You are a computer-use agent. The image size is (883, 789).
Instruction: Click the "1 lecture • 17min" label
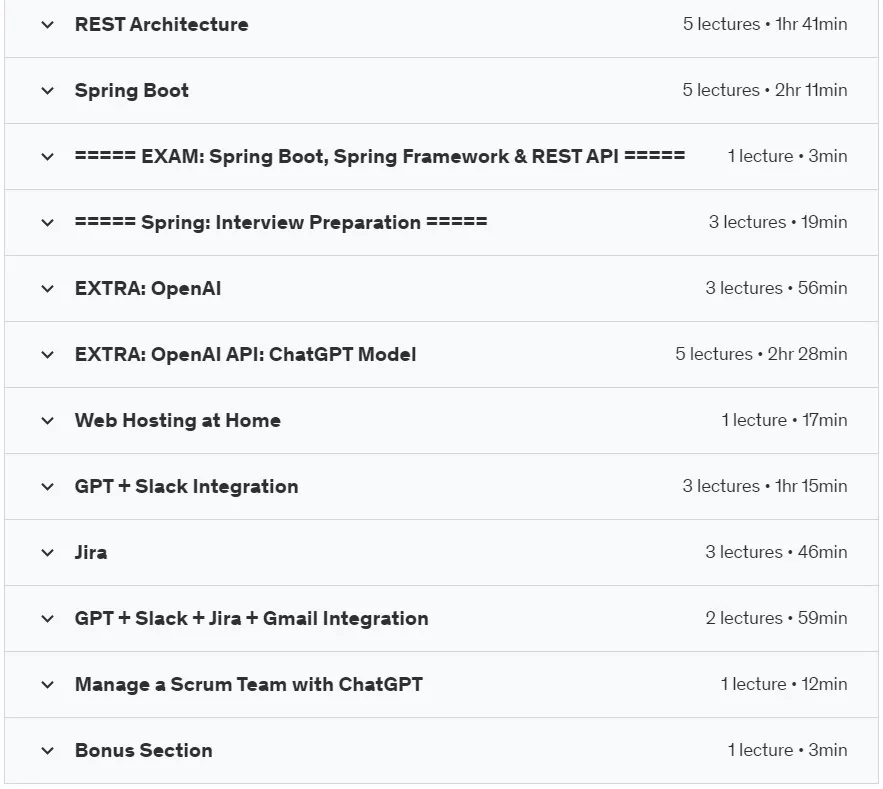click(784, 420)
